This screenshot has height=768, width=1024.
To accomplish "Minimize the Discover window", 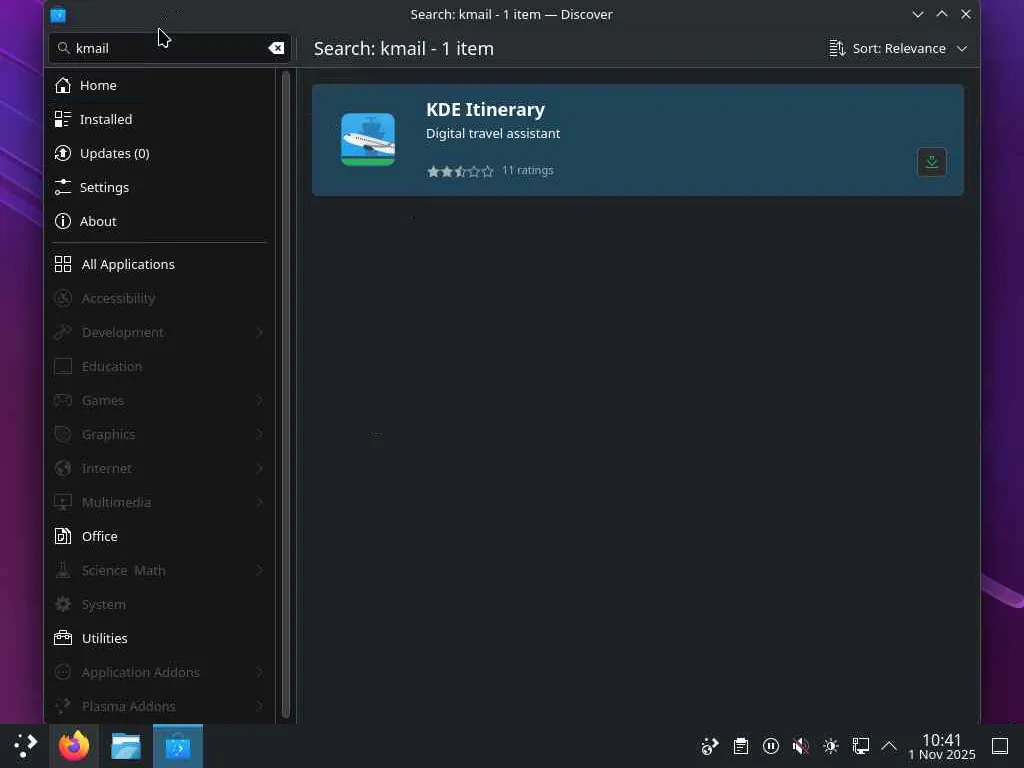I will point(918,14).
